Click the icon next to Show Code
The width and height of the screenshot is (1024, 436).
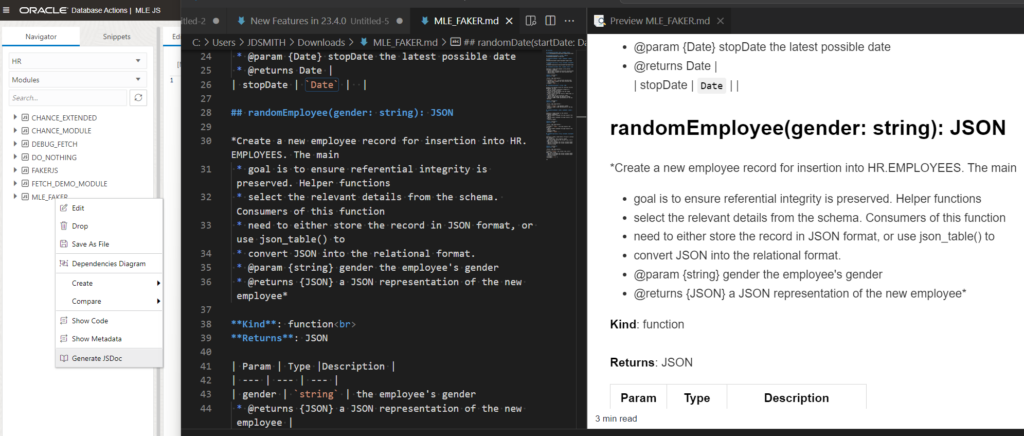[64, 321]
